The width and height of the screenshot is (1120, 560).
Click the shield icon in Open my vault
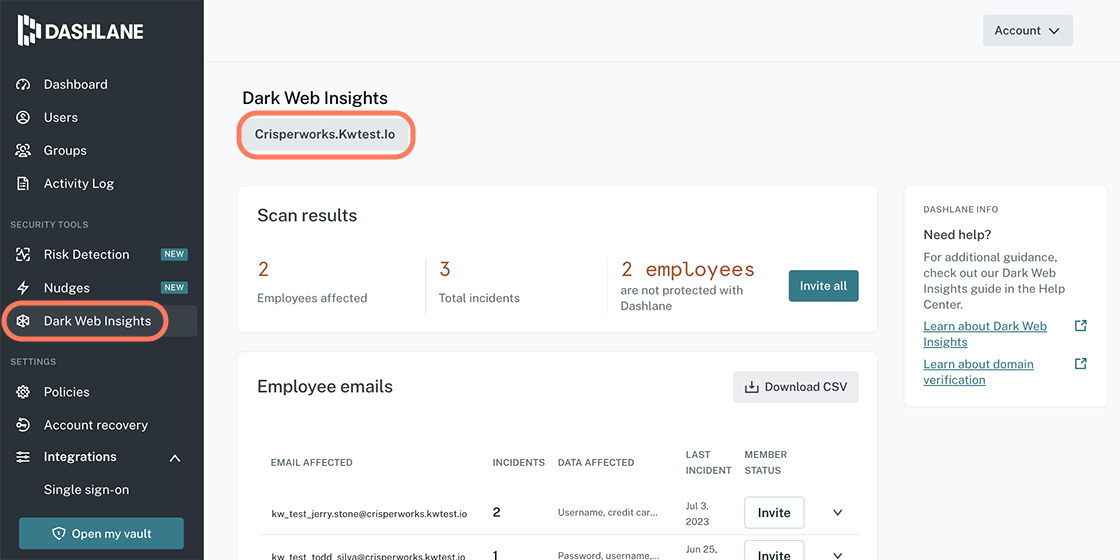pos(59,534)
